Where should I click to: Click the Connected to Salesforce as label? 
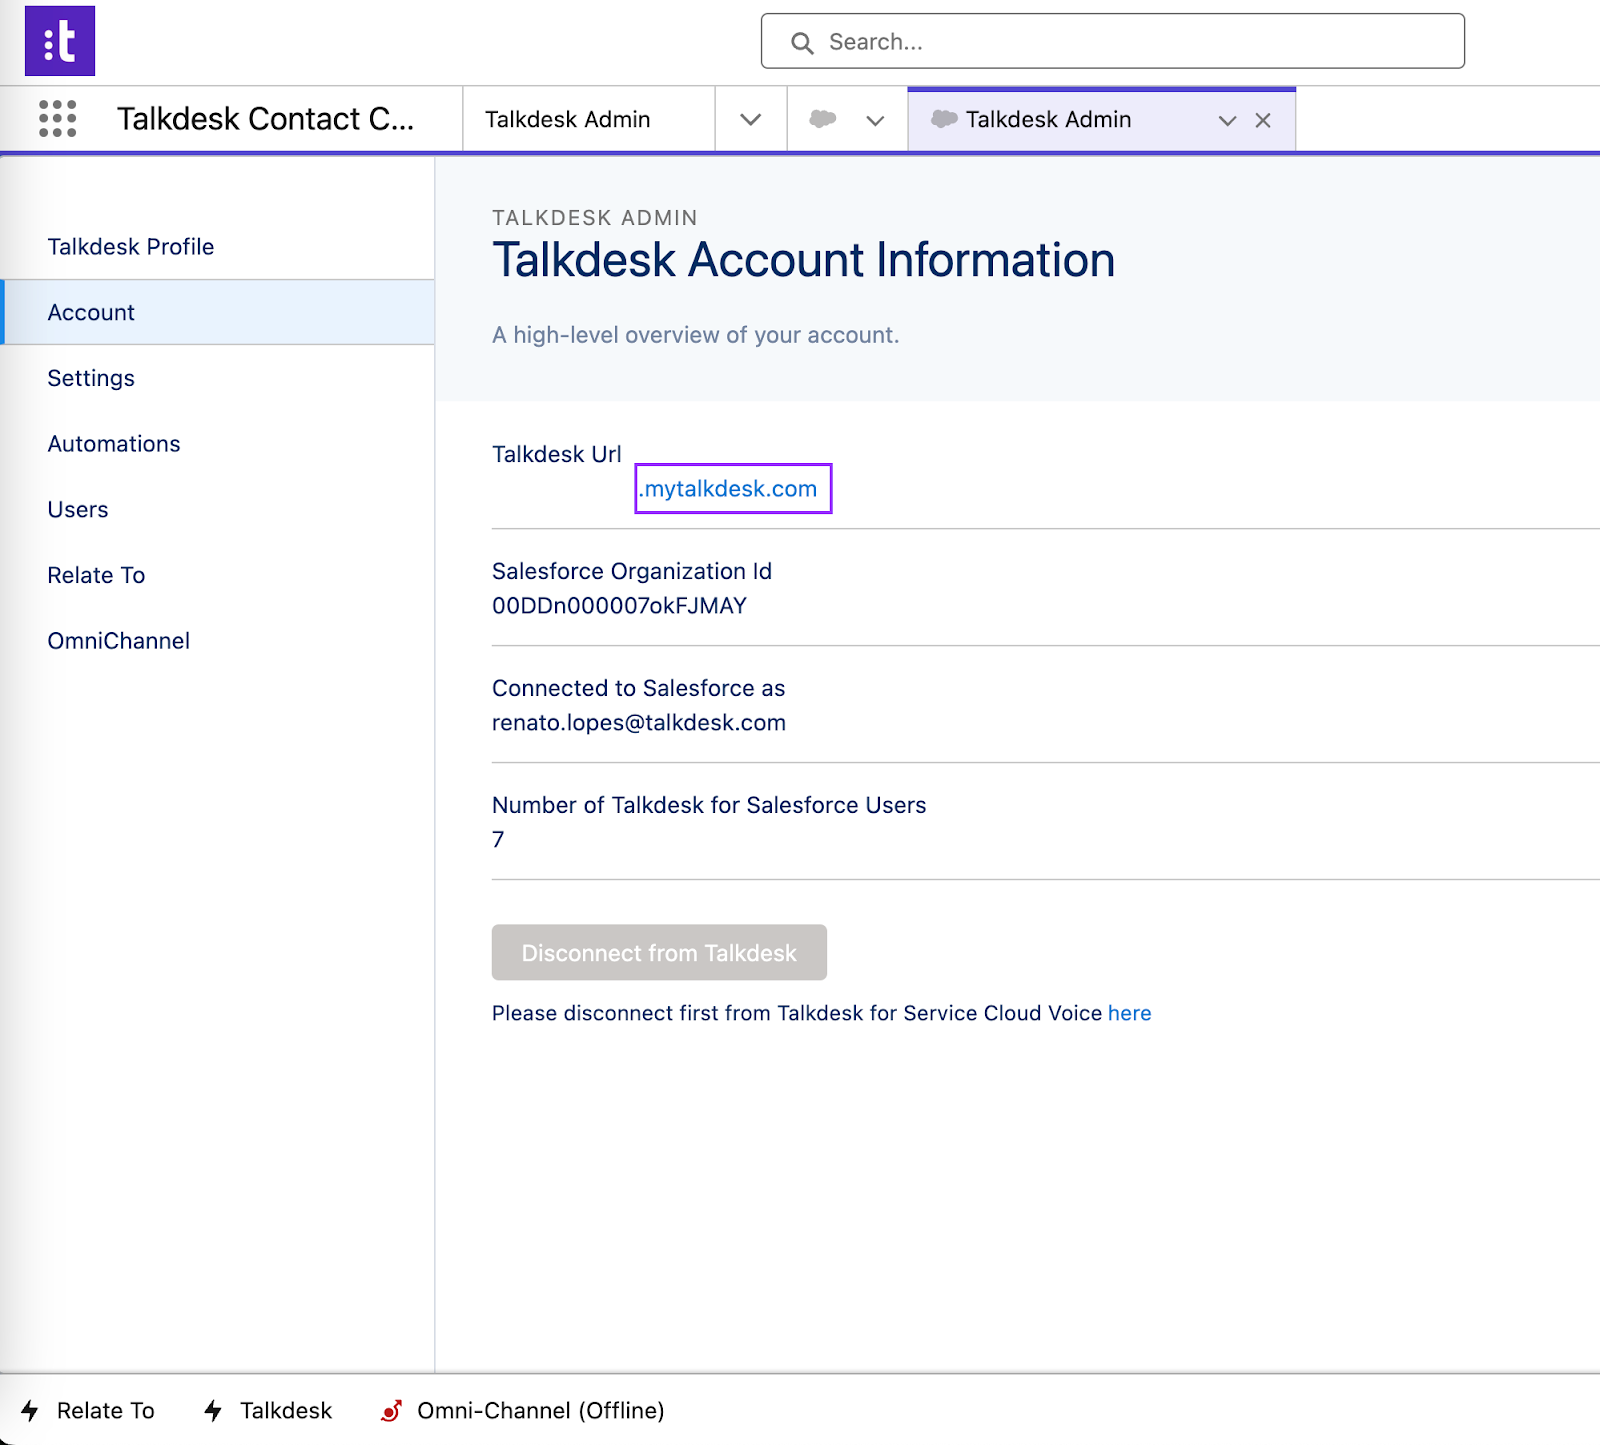click(x=638, y=688)
